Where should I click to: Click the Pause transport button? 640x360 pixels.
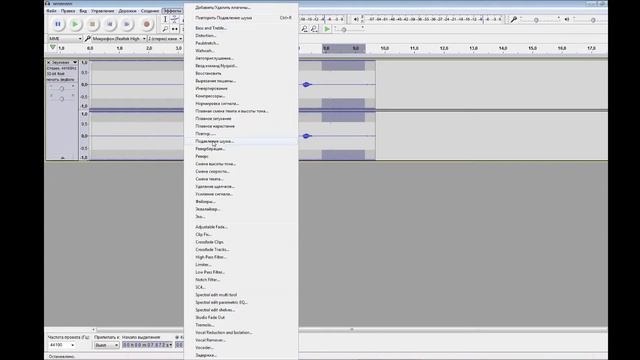pyautogui.click(x=58, y=24)
